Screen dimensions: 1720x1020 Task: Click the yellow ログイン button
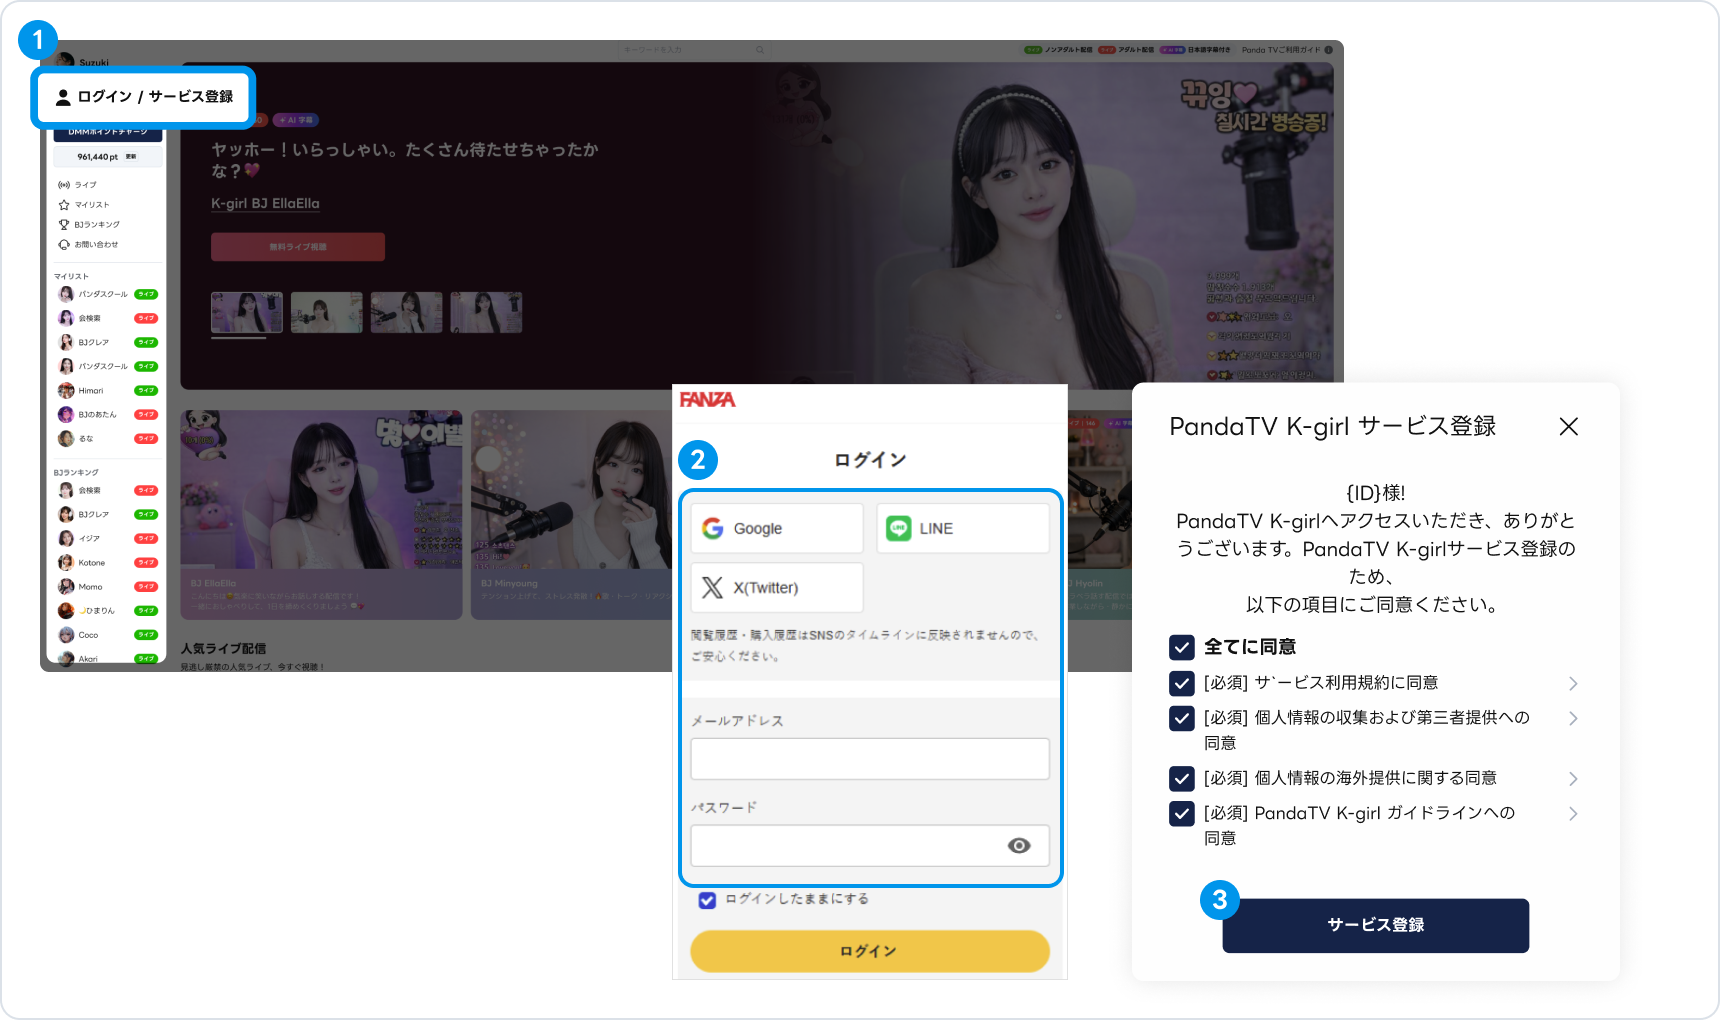tap(870, 951)
